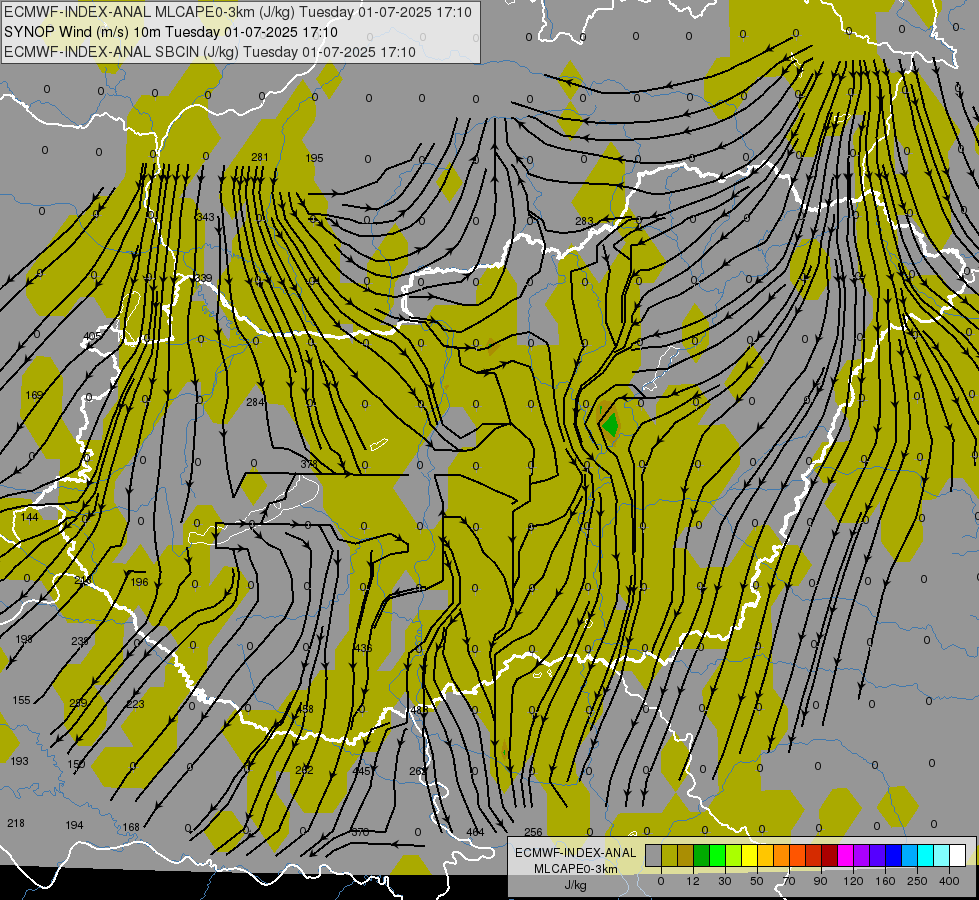Click the legend label 'MLCAPE0-3km'
Image resolution: width=979 pixels, height=900 pixels.
[575, 869]
